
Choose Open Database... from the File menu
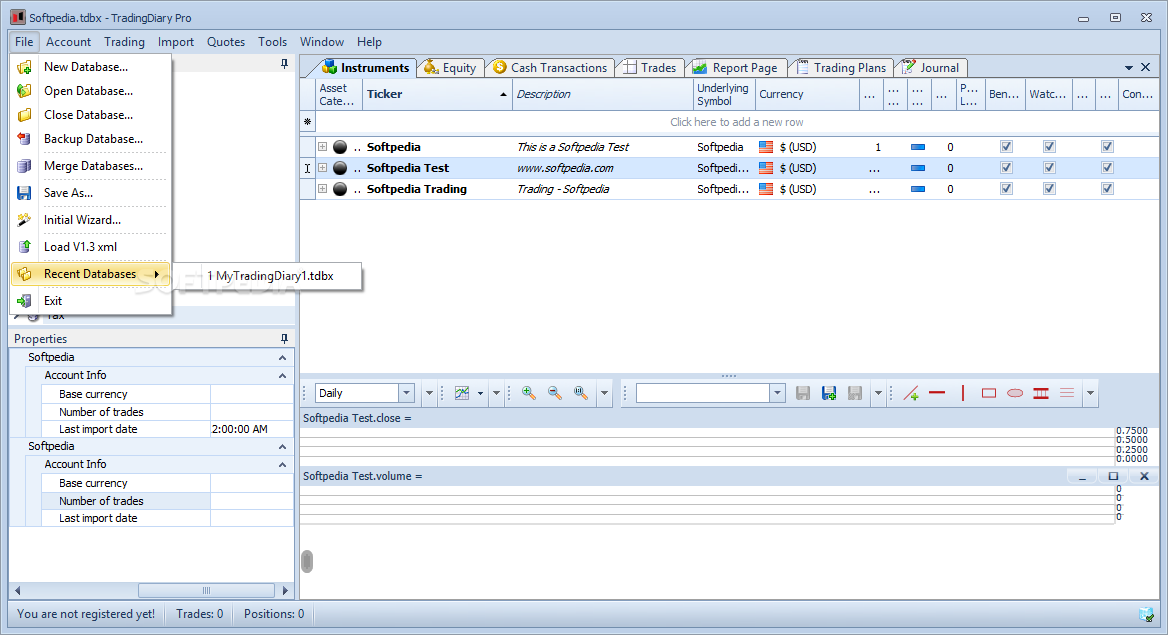coord(88,91)
